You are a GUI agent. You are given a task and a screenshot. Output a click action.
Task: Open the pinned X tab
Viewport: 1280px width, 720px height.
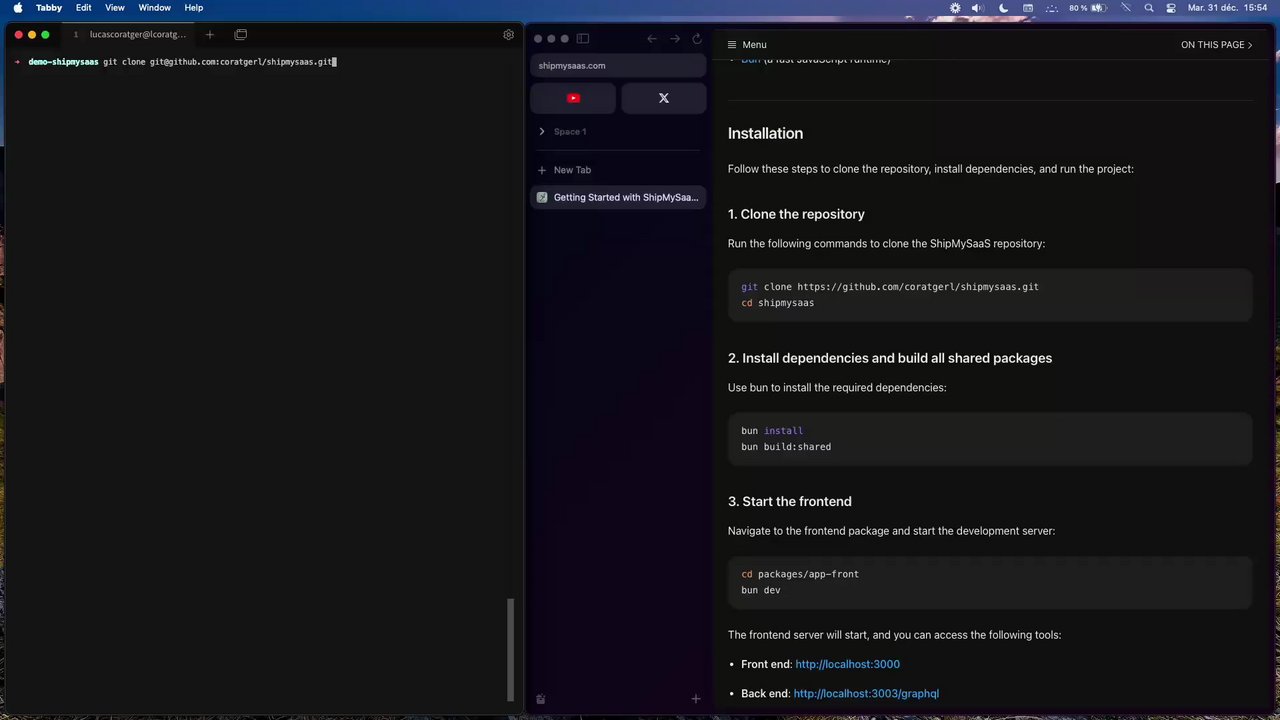(663, 98)
